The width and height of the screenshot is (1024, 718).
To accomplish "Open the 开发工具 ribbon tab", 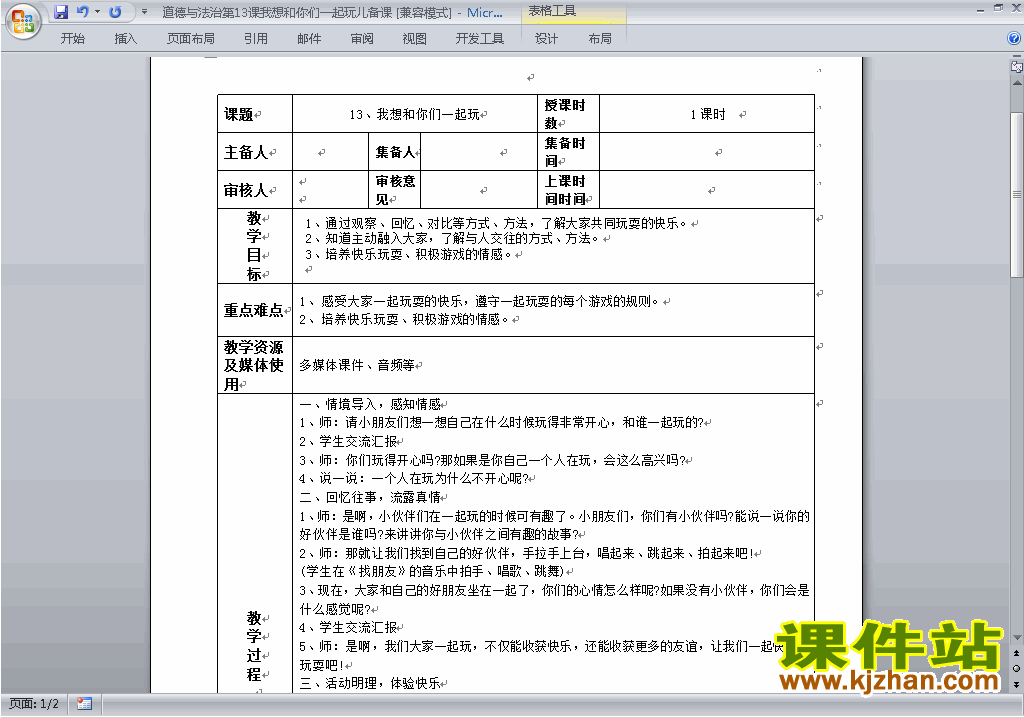I will (x=479, y=39).
